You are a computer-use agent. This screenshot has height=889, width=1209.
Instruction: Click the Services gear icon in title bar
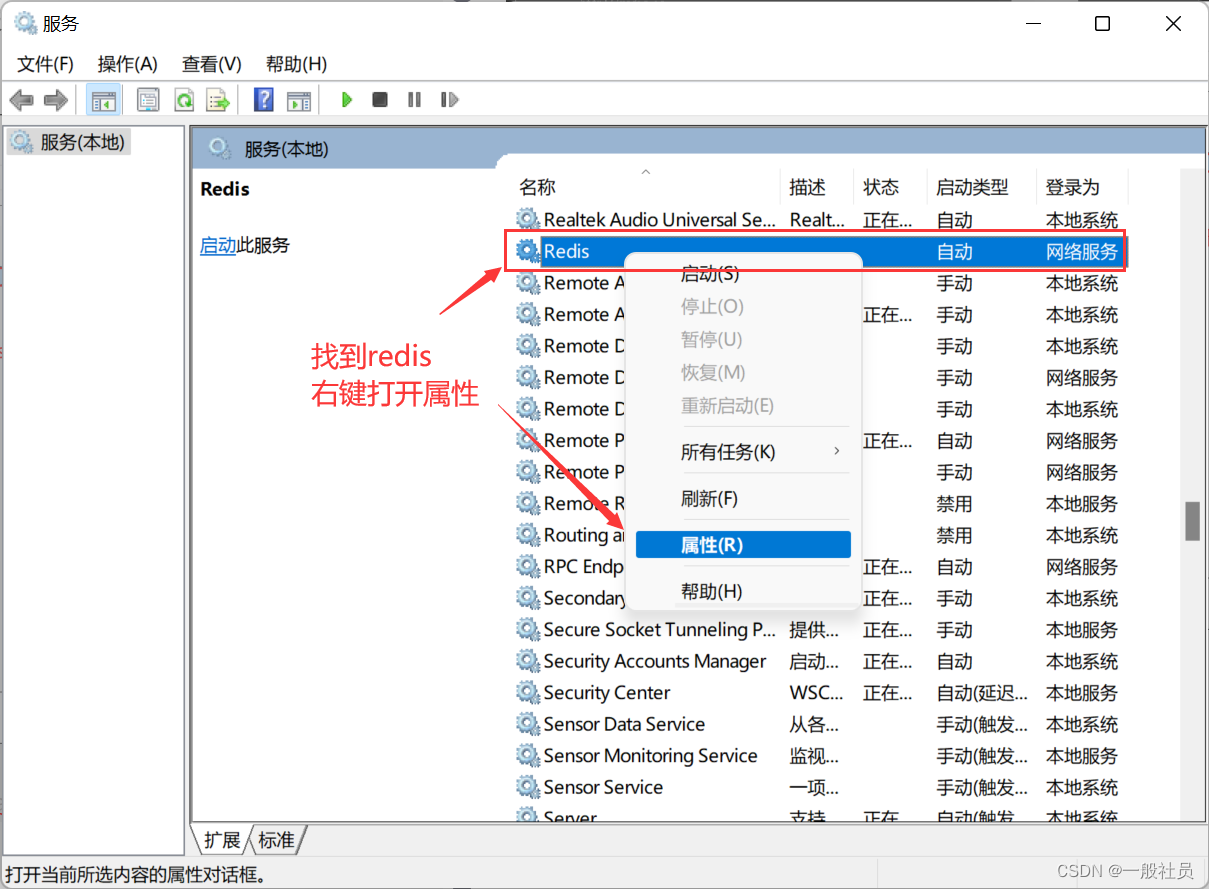pos(25,23)
